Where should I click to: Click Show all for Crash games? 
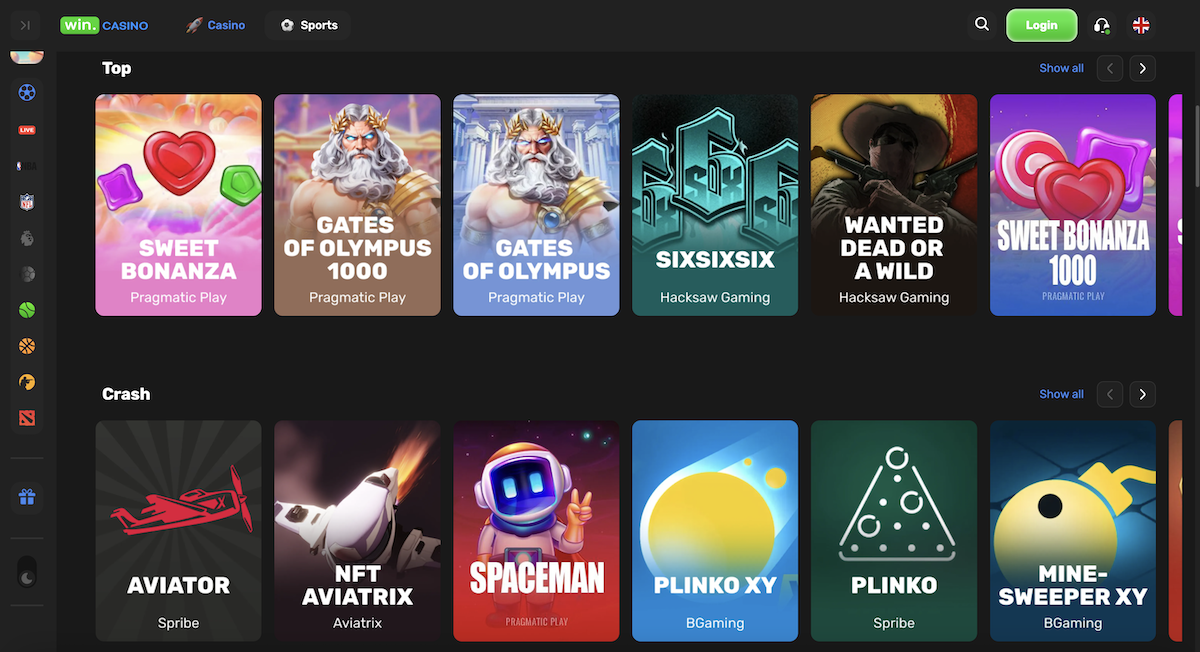[1061, 394]
